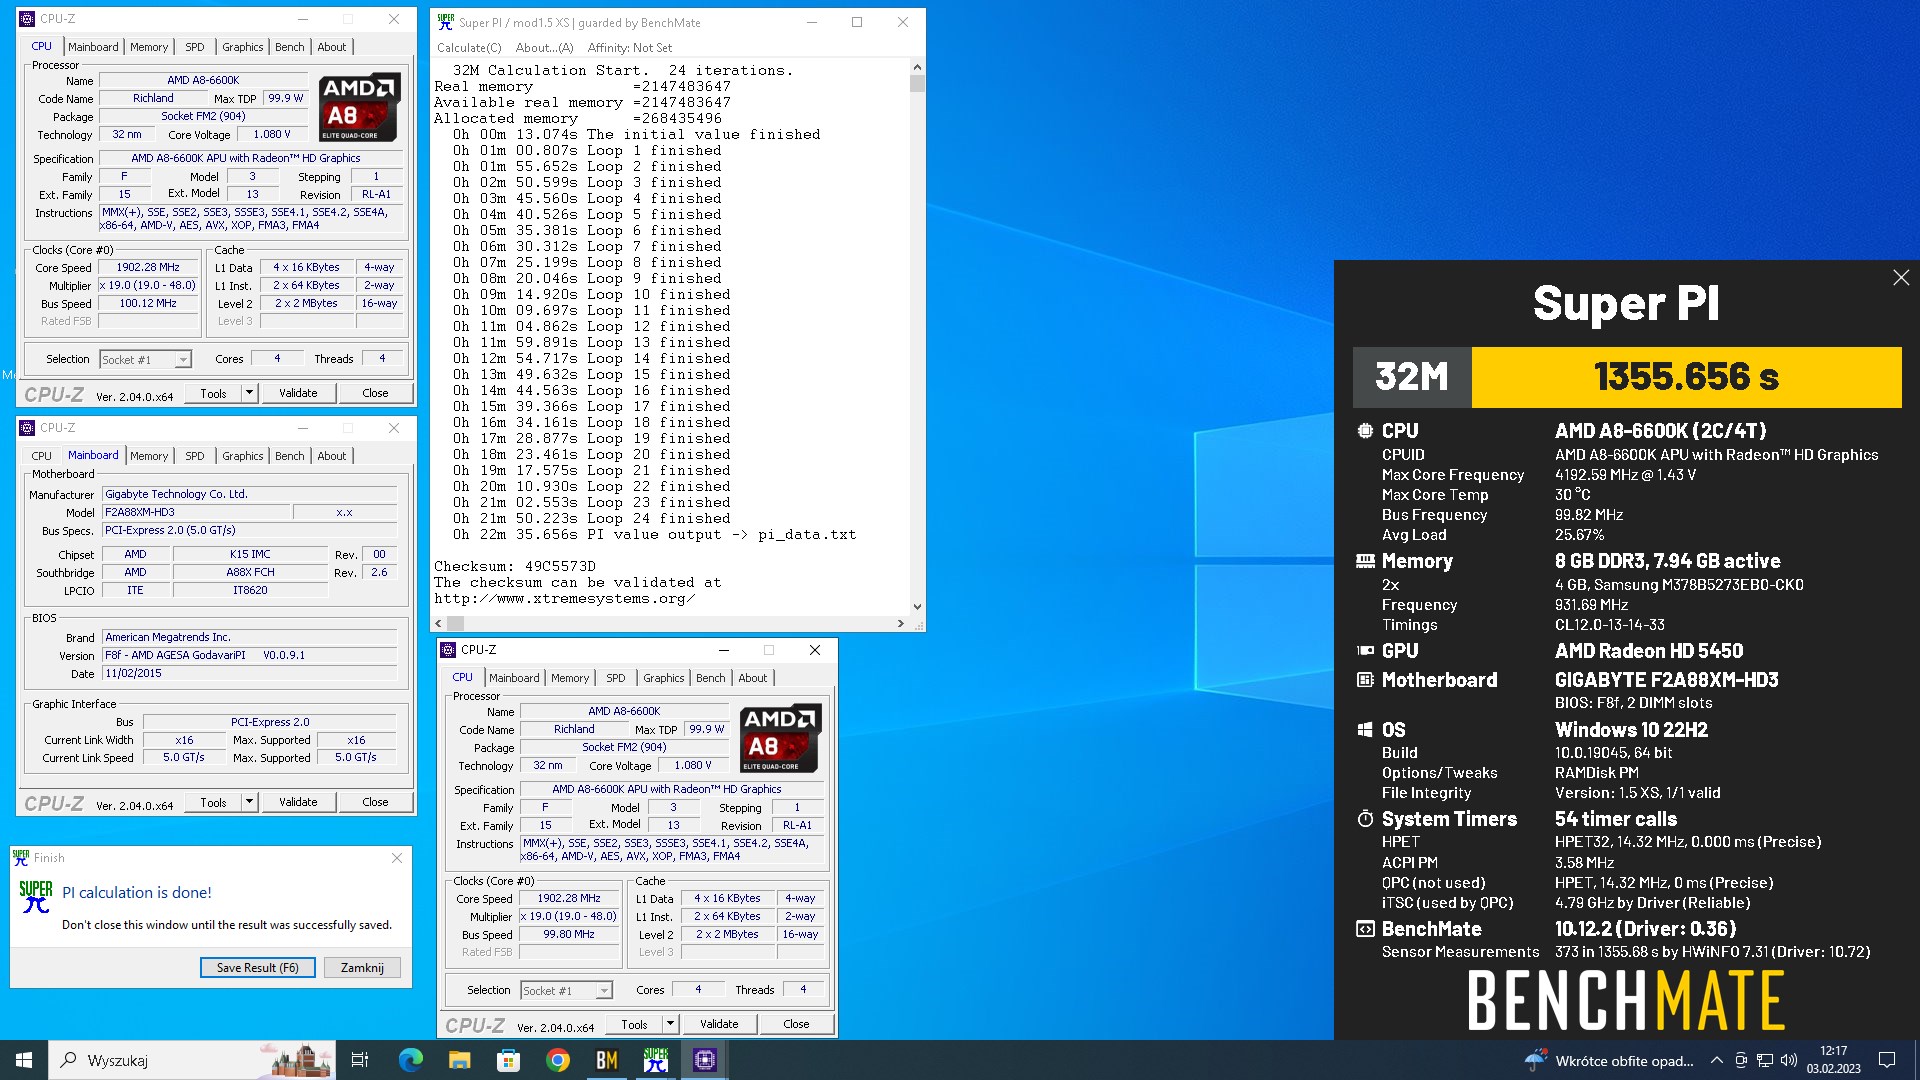Screen dimensions: 1920x1080
Task: Click Validate in Mainboard CPU-Z window
Action: tap(298, 802)
